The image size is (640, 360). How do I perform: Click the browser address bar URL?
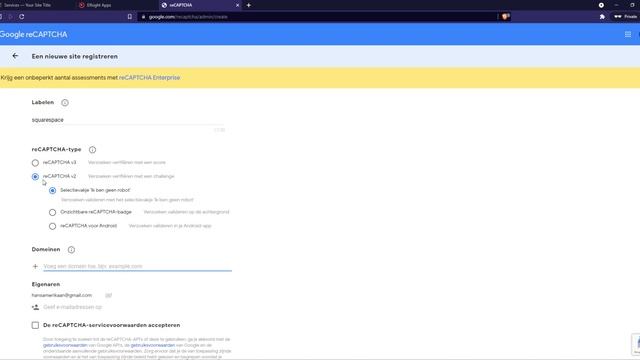pos(188,17)
